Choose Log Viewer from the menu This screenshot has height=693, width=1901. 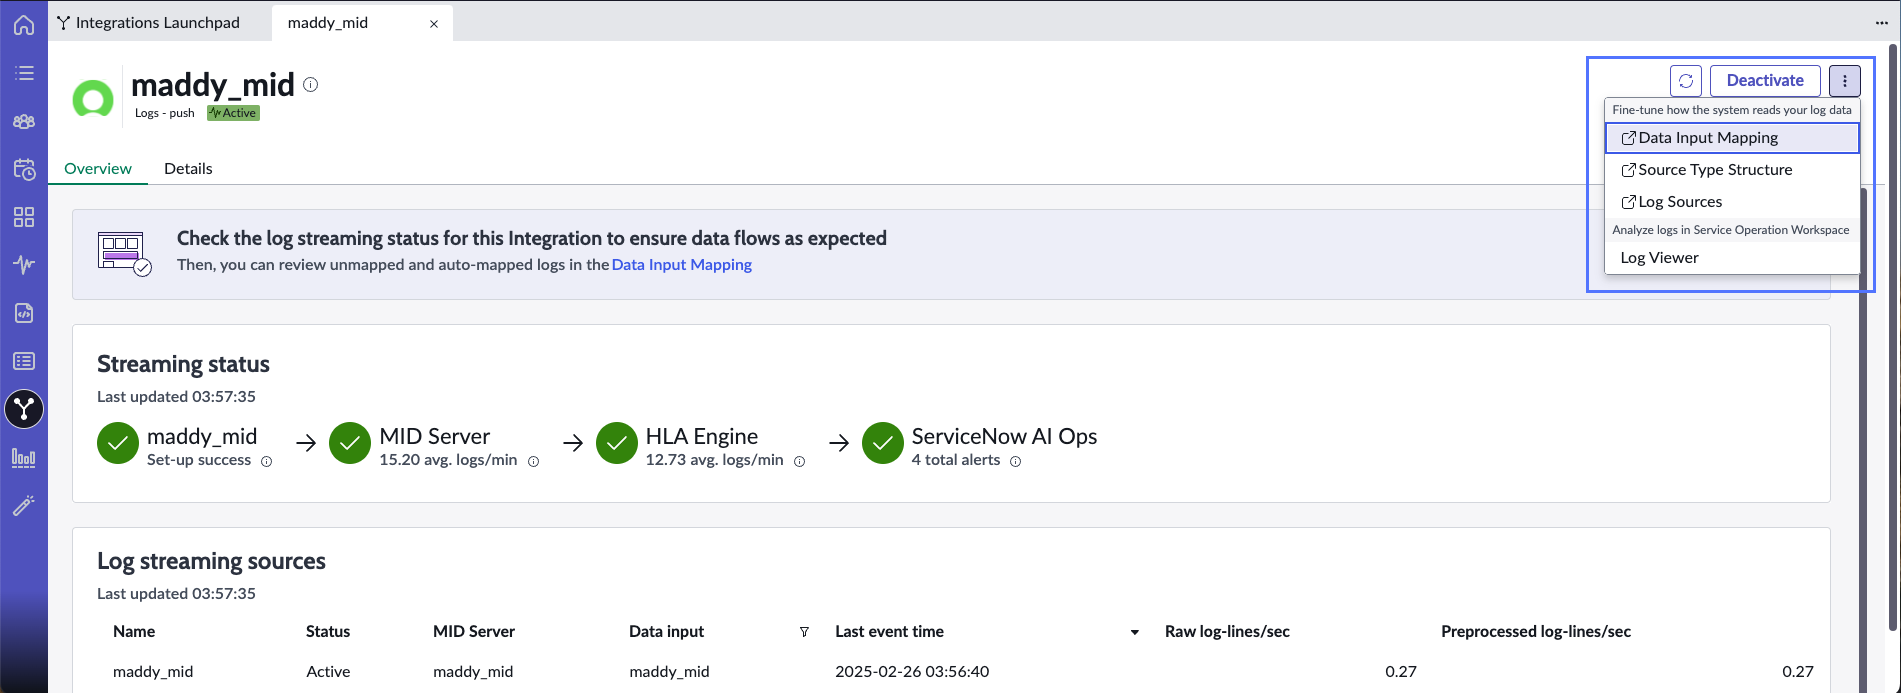1732,258
